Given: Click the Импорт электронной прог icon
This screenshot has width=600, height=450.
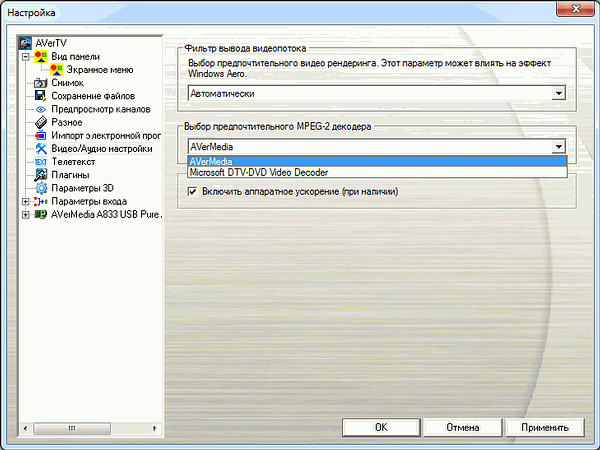Looking at the screenshot, I should coord(41,135).
